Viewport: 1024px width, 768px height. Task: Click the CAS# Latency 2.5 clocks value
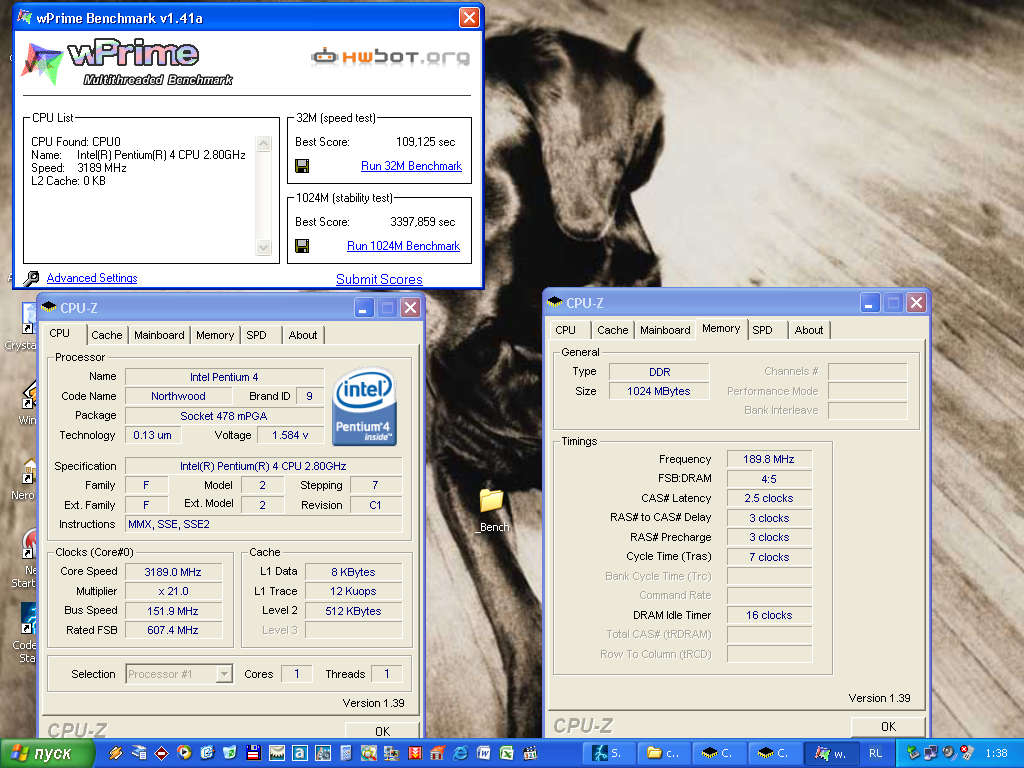pos(769,498)
